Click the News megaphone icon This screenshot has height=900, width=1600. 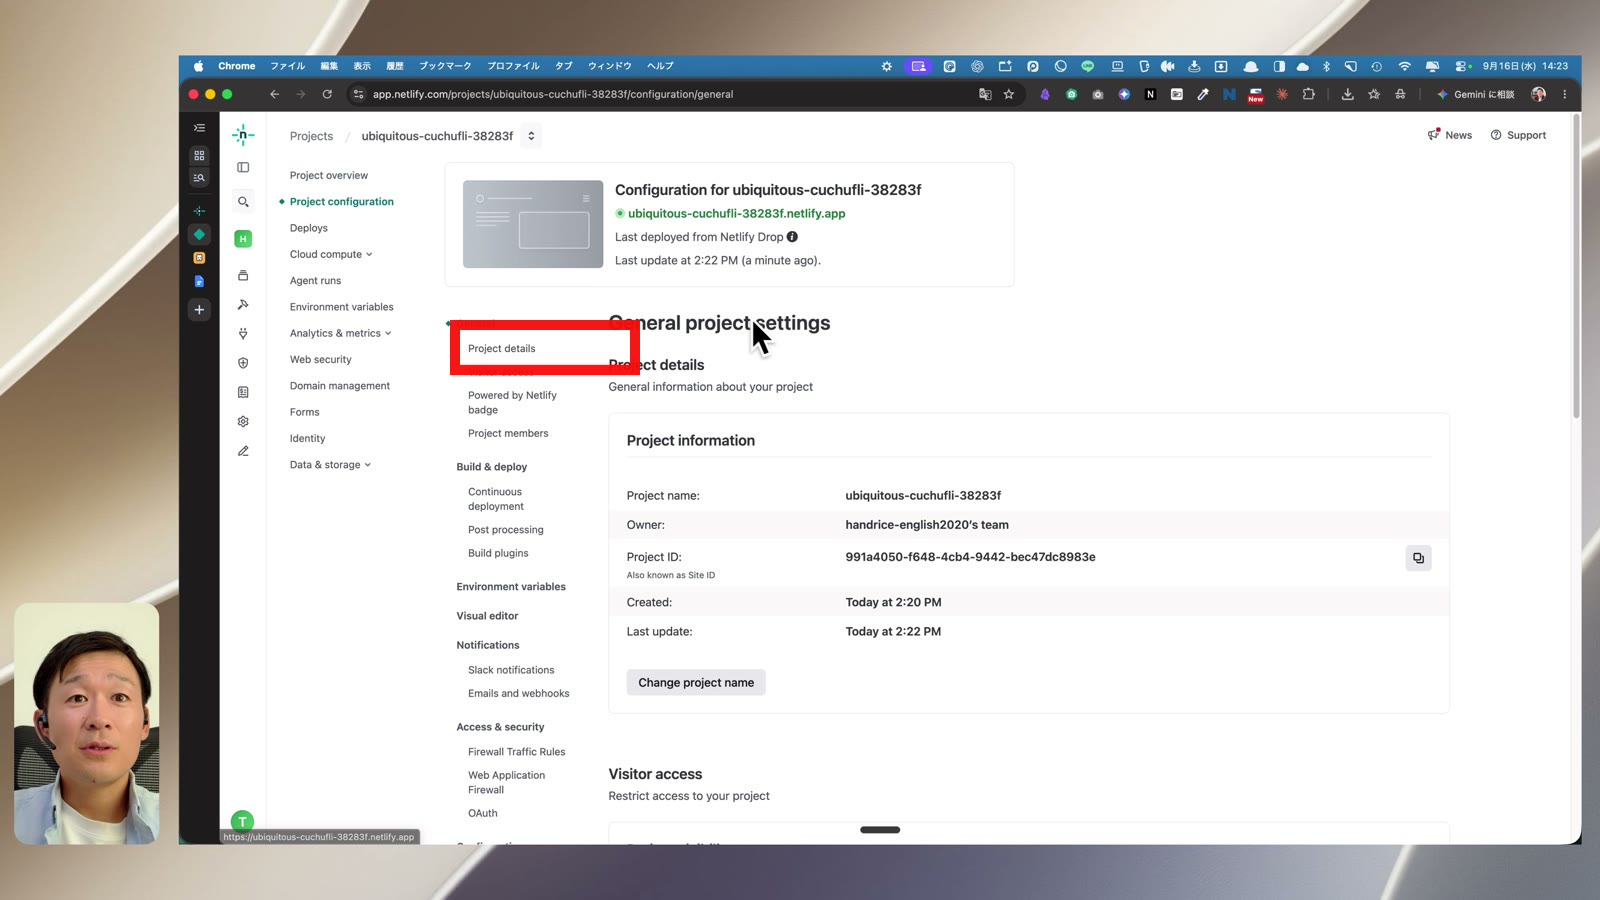pos(1434,135)
